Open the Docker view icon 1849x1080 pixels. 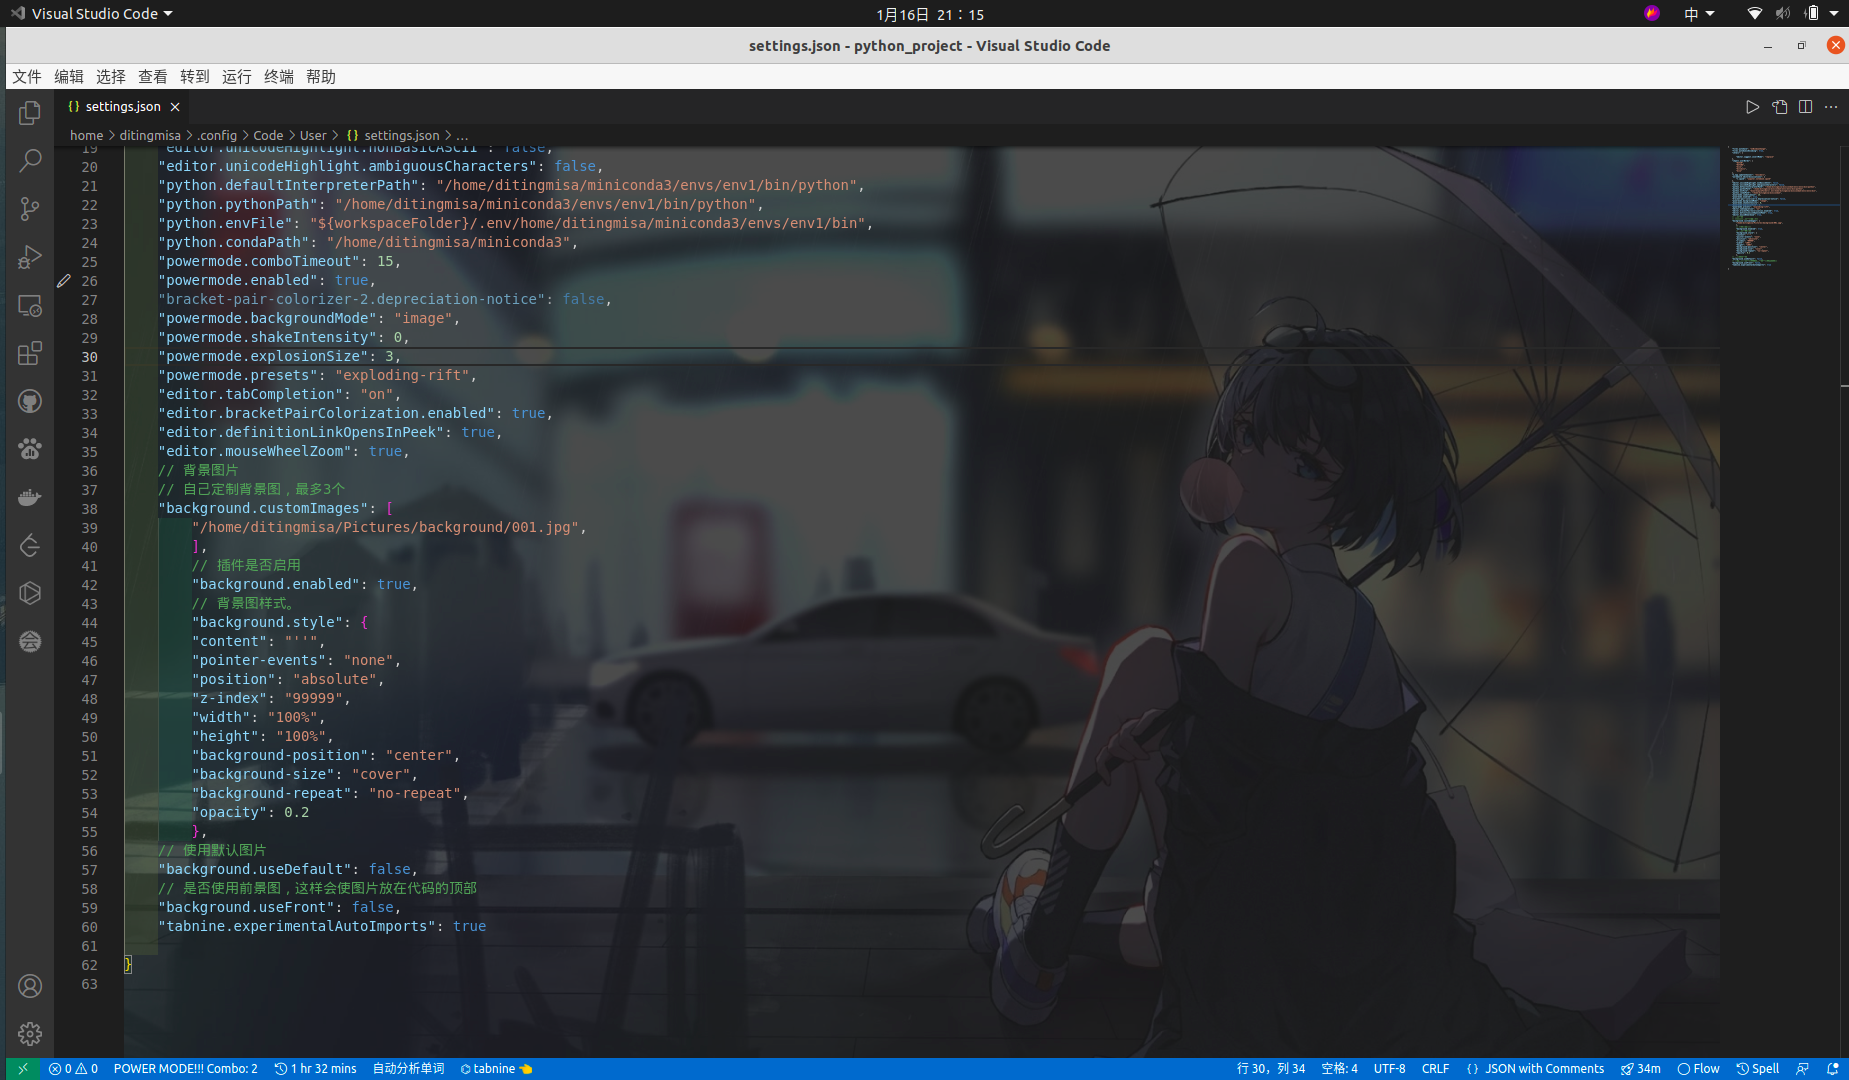click(x=30, y=497)
